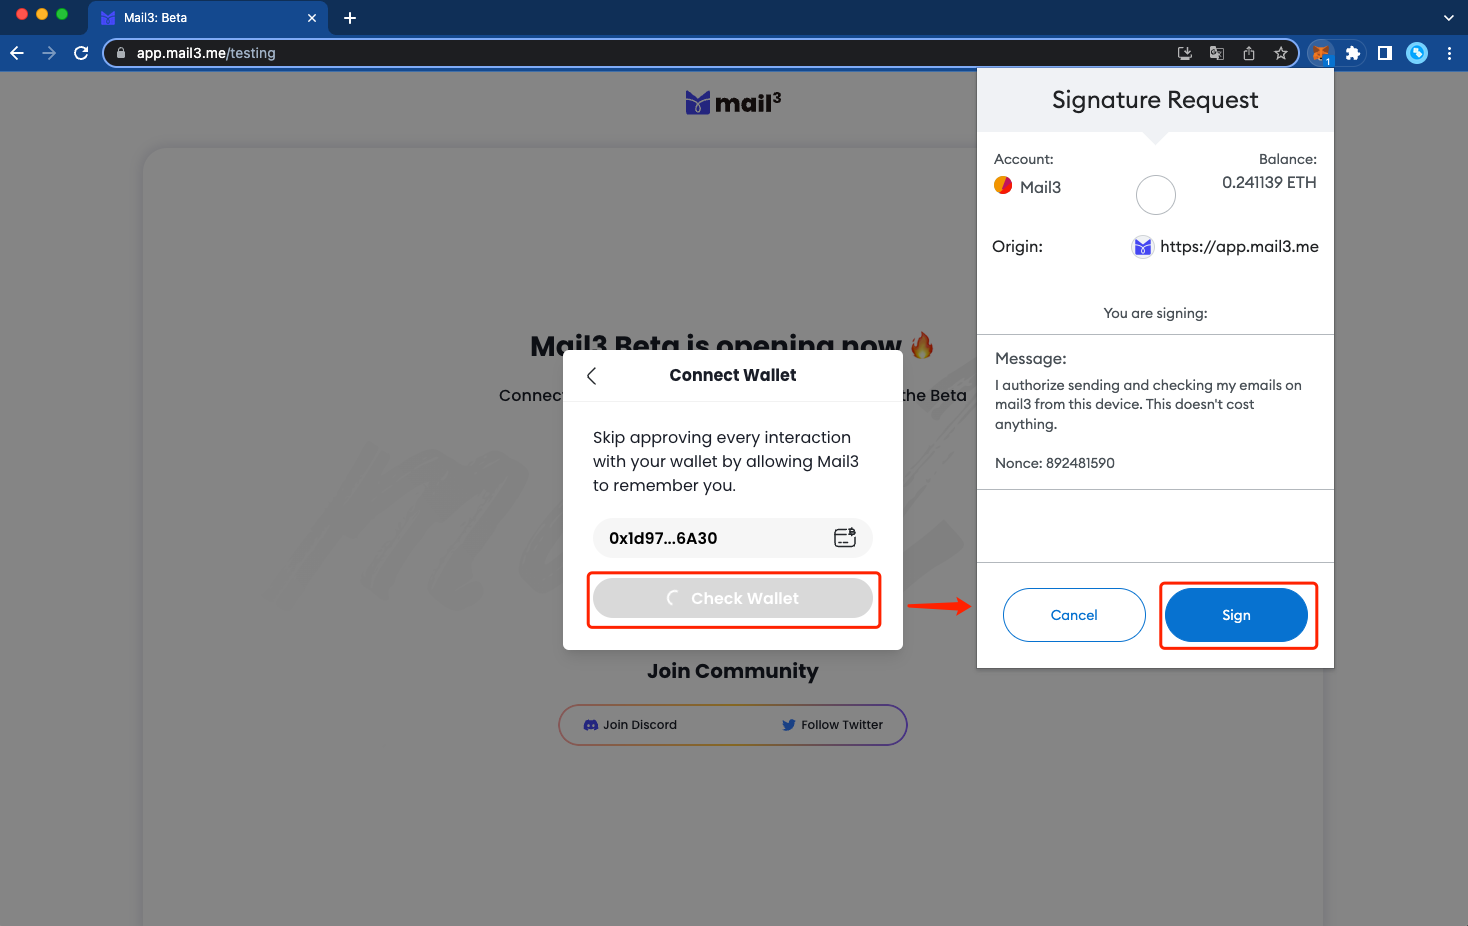Screen dimensions: 1468x926
Task: Click the mail3 origin favicon
Action: click(1143, 247)
